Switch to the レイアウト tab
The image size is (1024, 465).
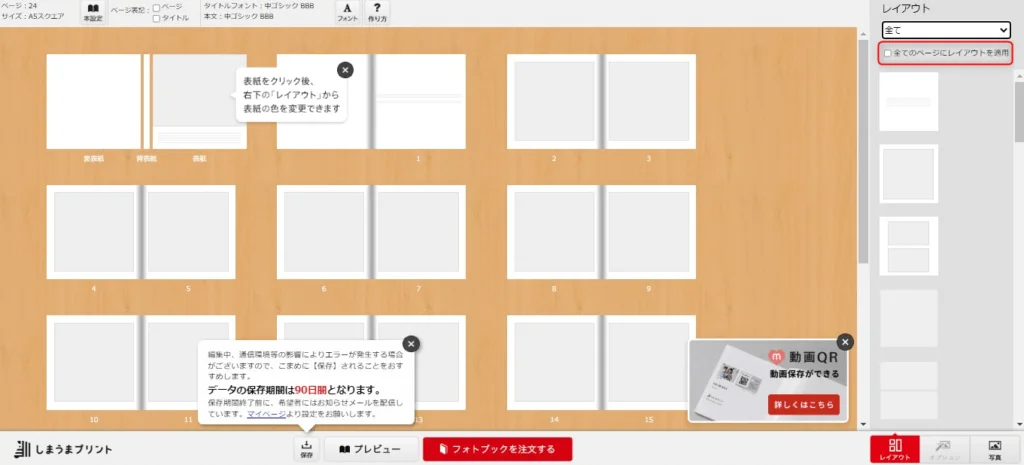pyautogui.click(x=895, y=449)
